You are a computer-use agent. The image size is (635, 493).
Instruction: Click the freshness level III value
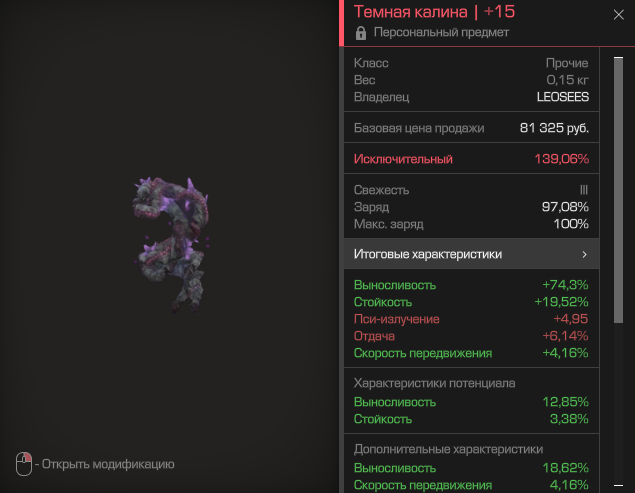coord(584,190)
